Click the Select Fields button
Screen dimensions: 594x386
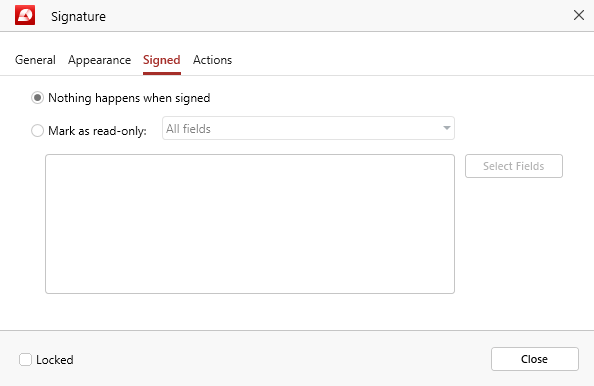tap(514, 166)
